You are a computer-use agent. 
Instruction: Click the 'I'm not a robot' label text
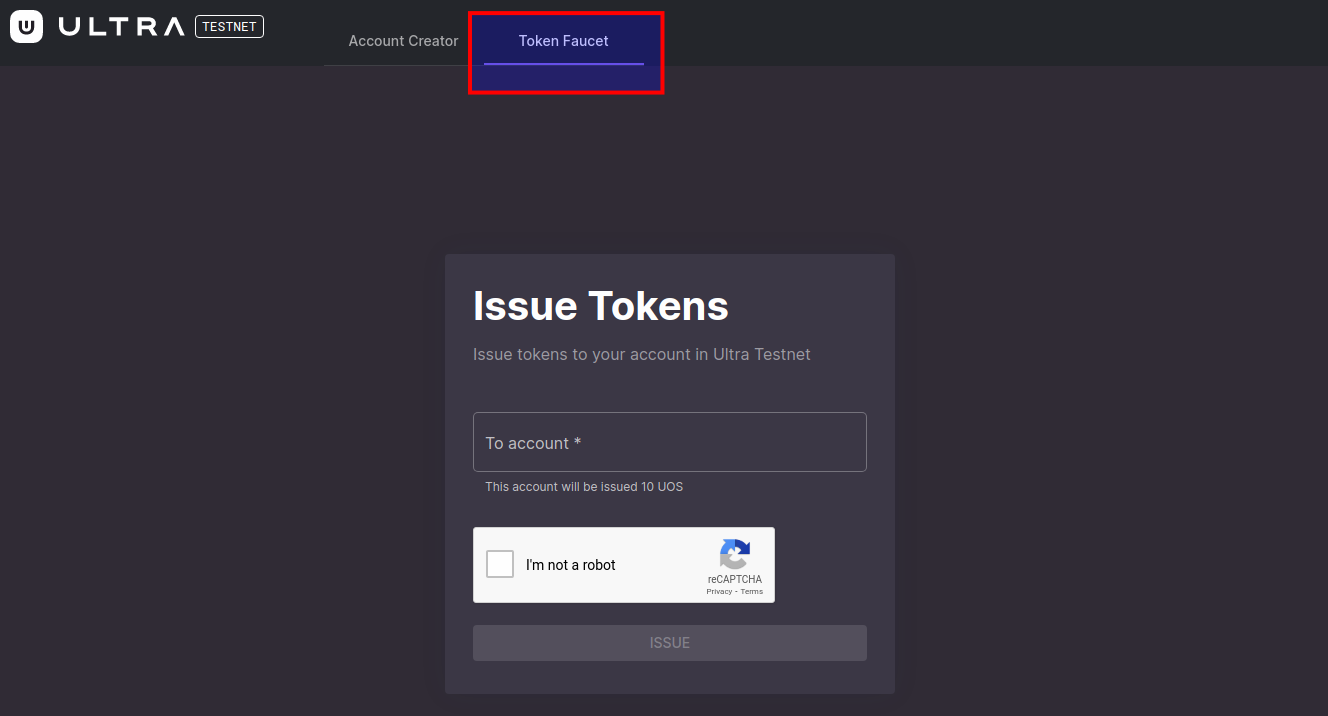tap(571, 565)
